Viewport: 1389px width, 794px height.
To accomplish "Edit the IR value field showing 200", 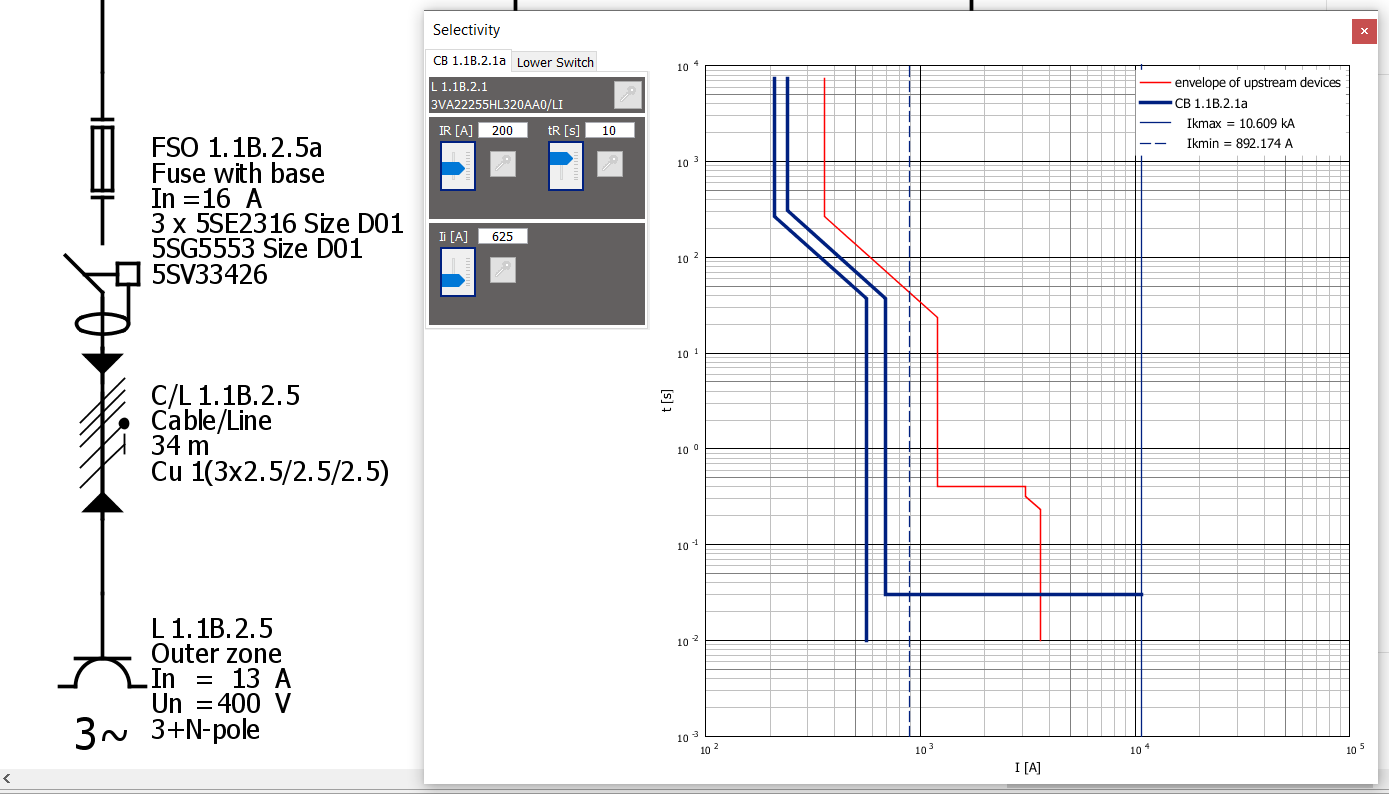I will pyautogui.click(x=502, y=129).
